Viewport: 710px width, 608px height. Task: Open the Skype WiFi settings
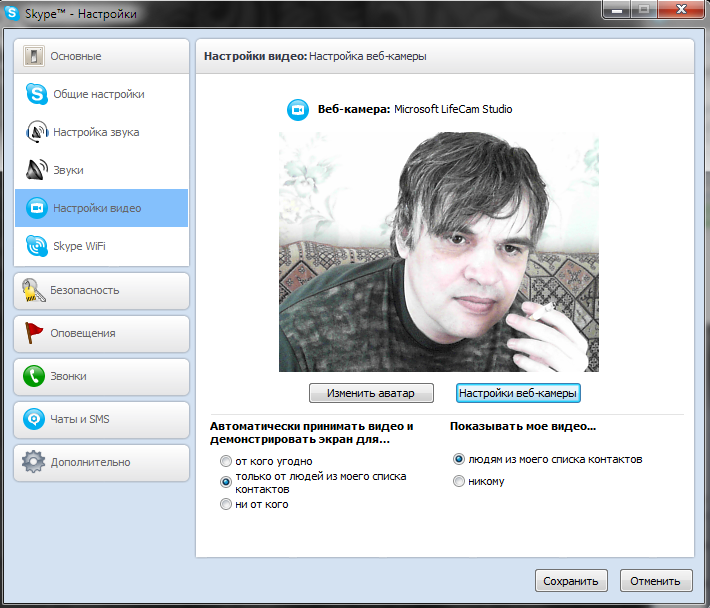pyautogui.click(x=101, y=246)
